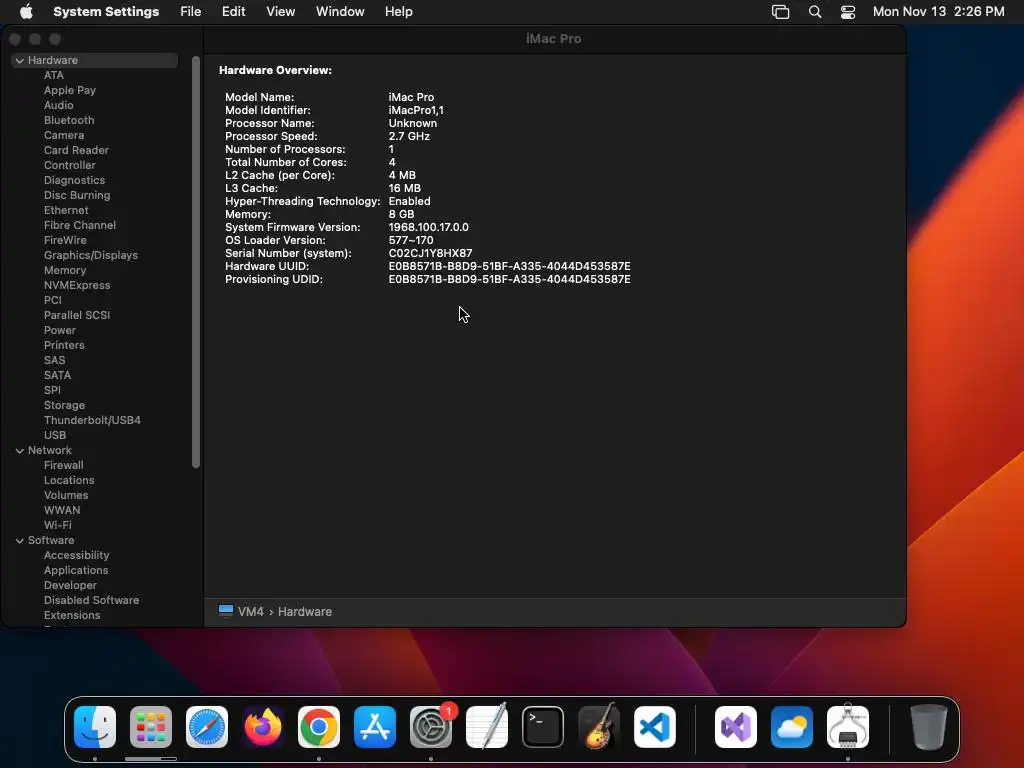Select Power in the sidebar
Image resolution: width=1024 pixels, height=768 pixels.
click(59, 330)
